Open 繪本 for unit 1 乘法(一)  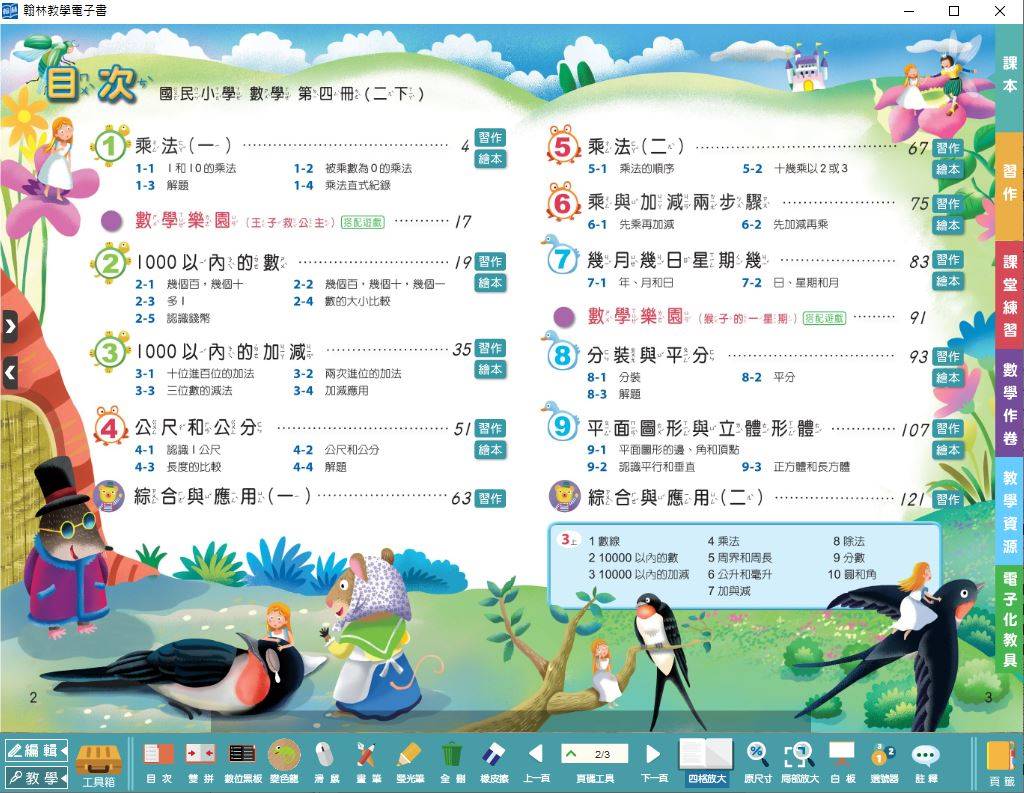click(490, 159)
